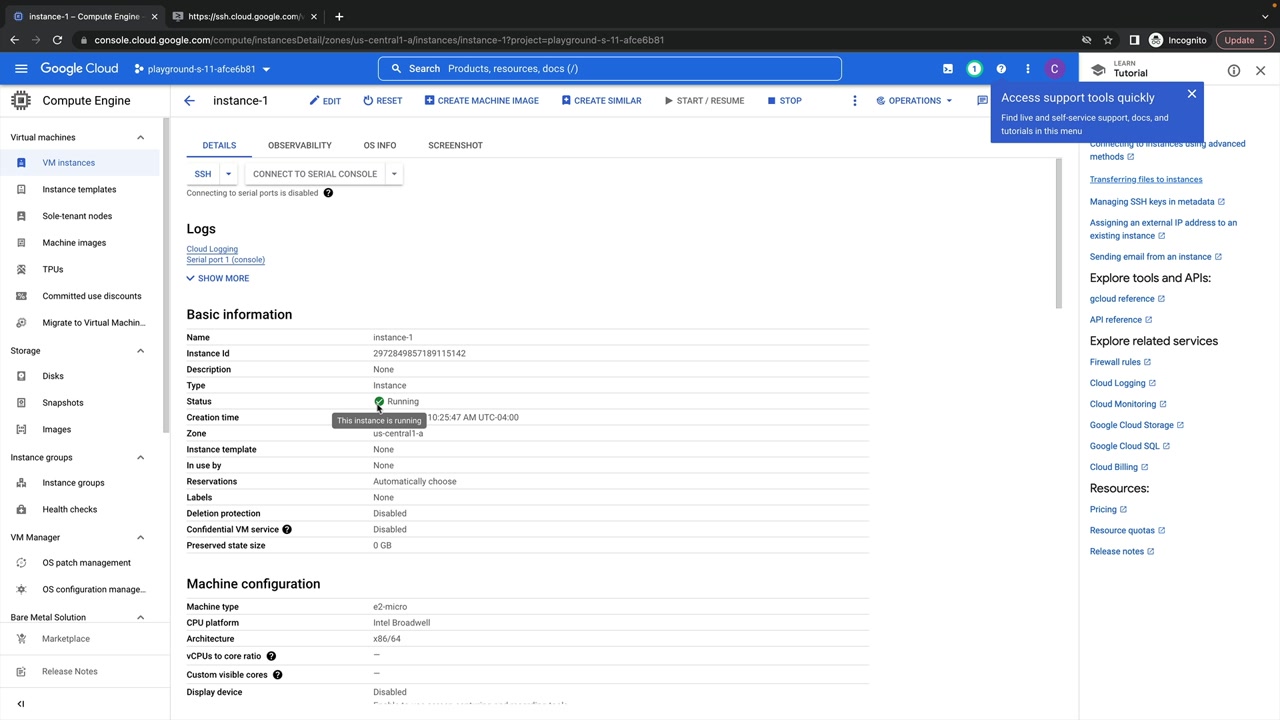Open the Serial port 1 (console) link
The width and height of the screenshot is (1280, 720).
click(225, 260)
